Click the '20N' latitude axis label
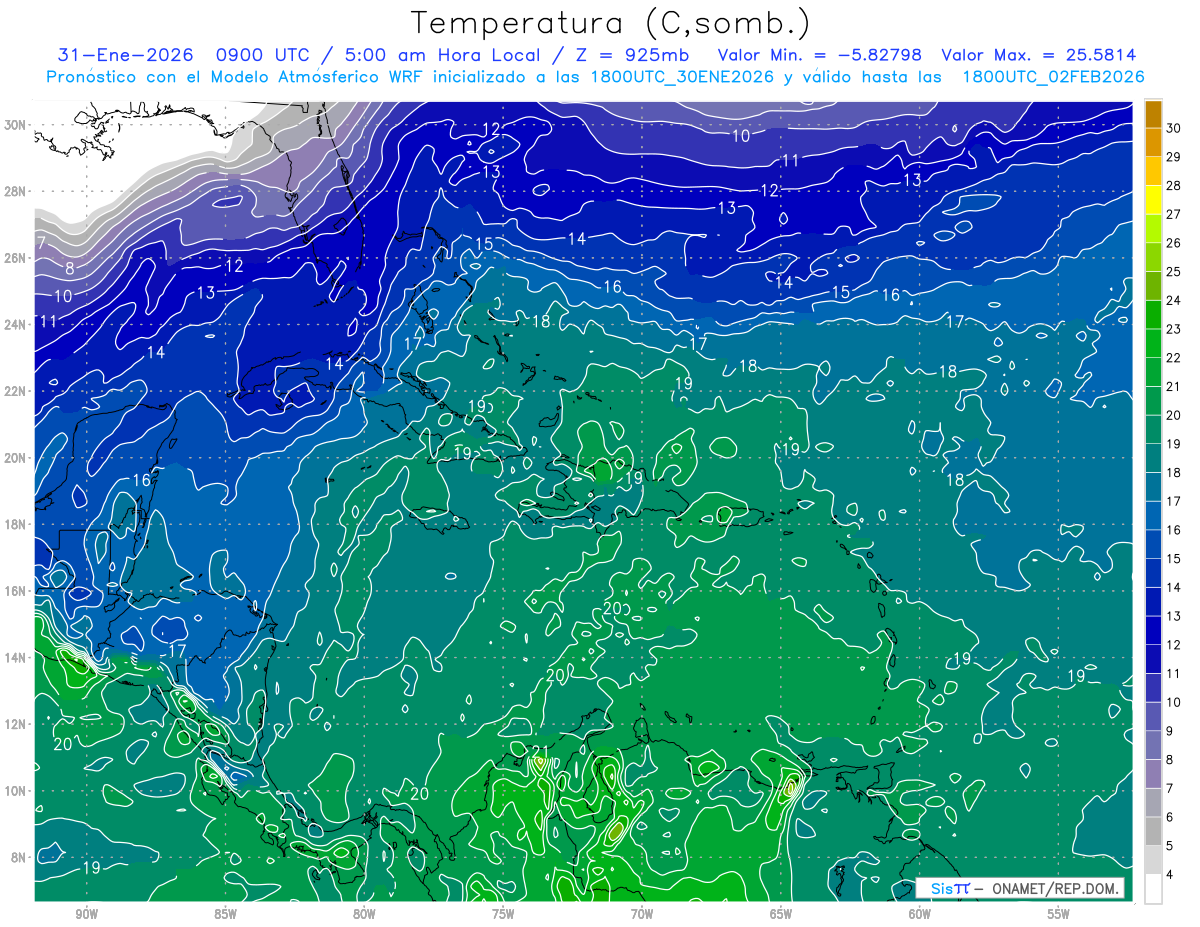The image size is (1200, 927). (x=15, y=457)
